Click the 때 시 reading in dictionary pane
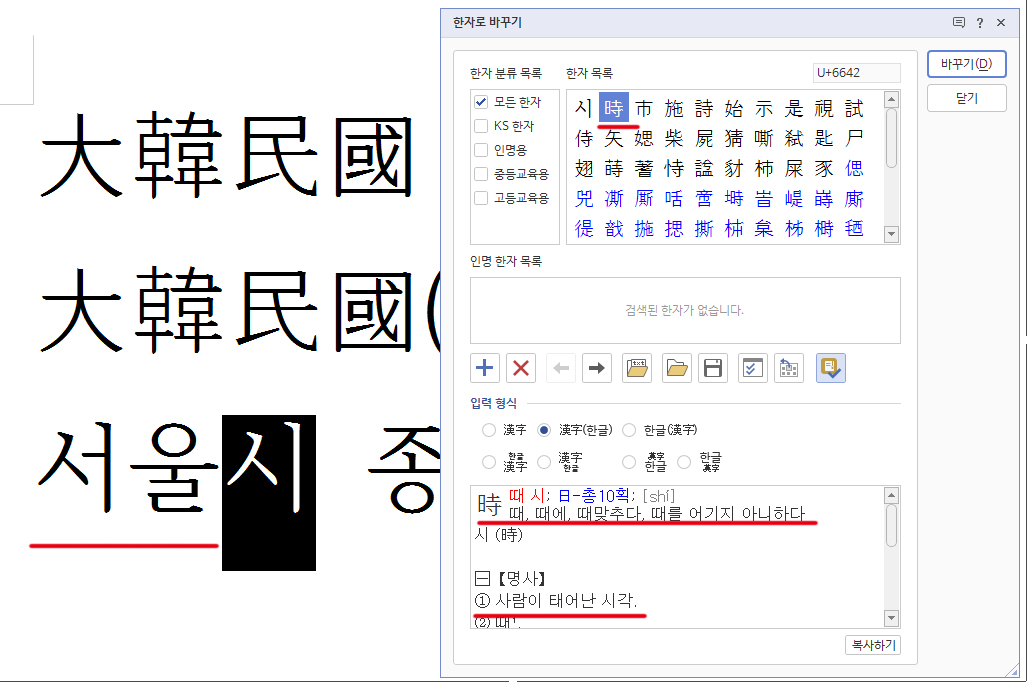This screenshot has width=1027, height=682. [x=527, y=496]
